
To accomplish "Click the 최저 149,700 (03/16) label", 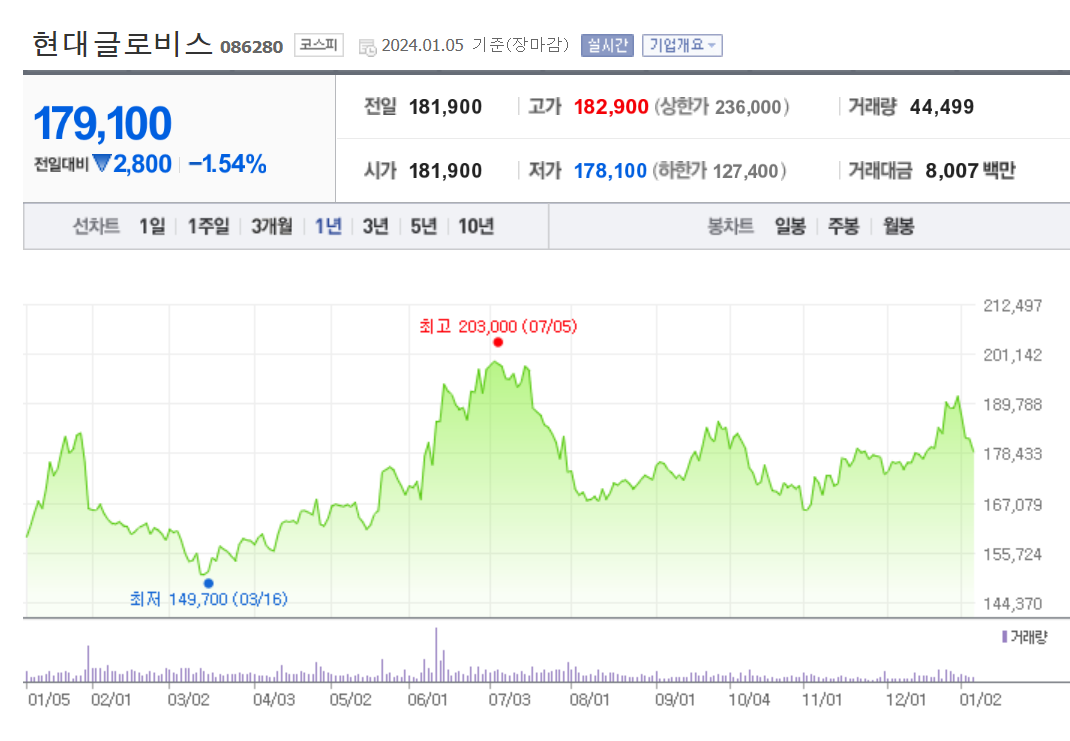I will 209,599.
